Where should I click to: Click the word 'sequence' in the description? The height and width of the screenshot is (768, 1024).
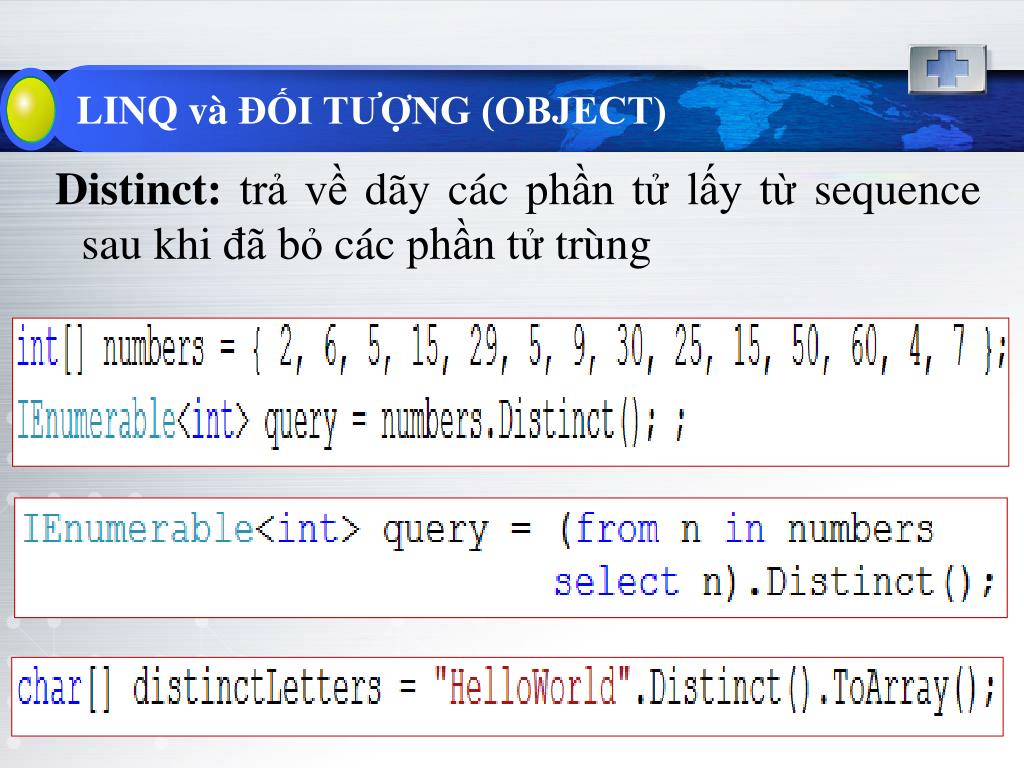897,193
